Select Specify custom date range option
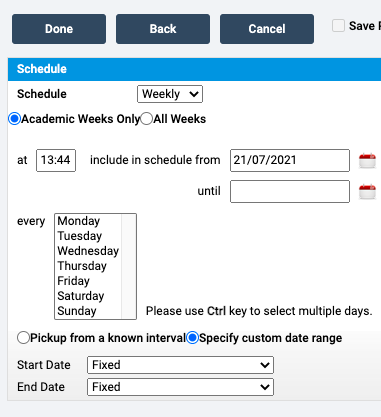The height and width of the screenshot is (417, 381). pos(192,338)
